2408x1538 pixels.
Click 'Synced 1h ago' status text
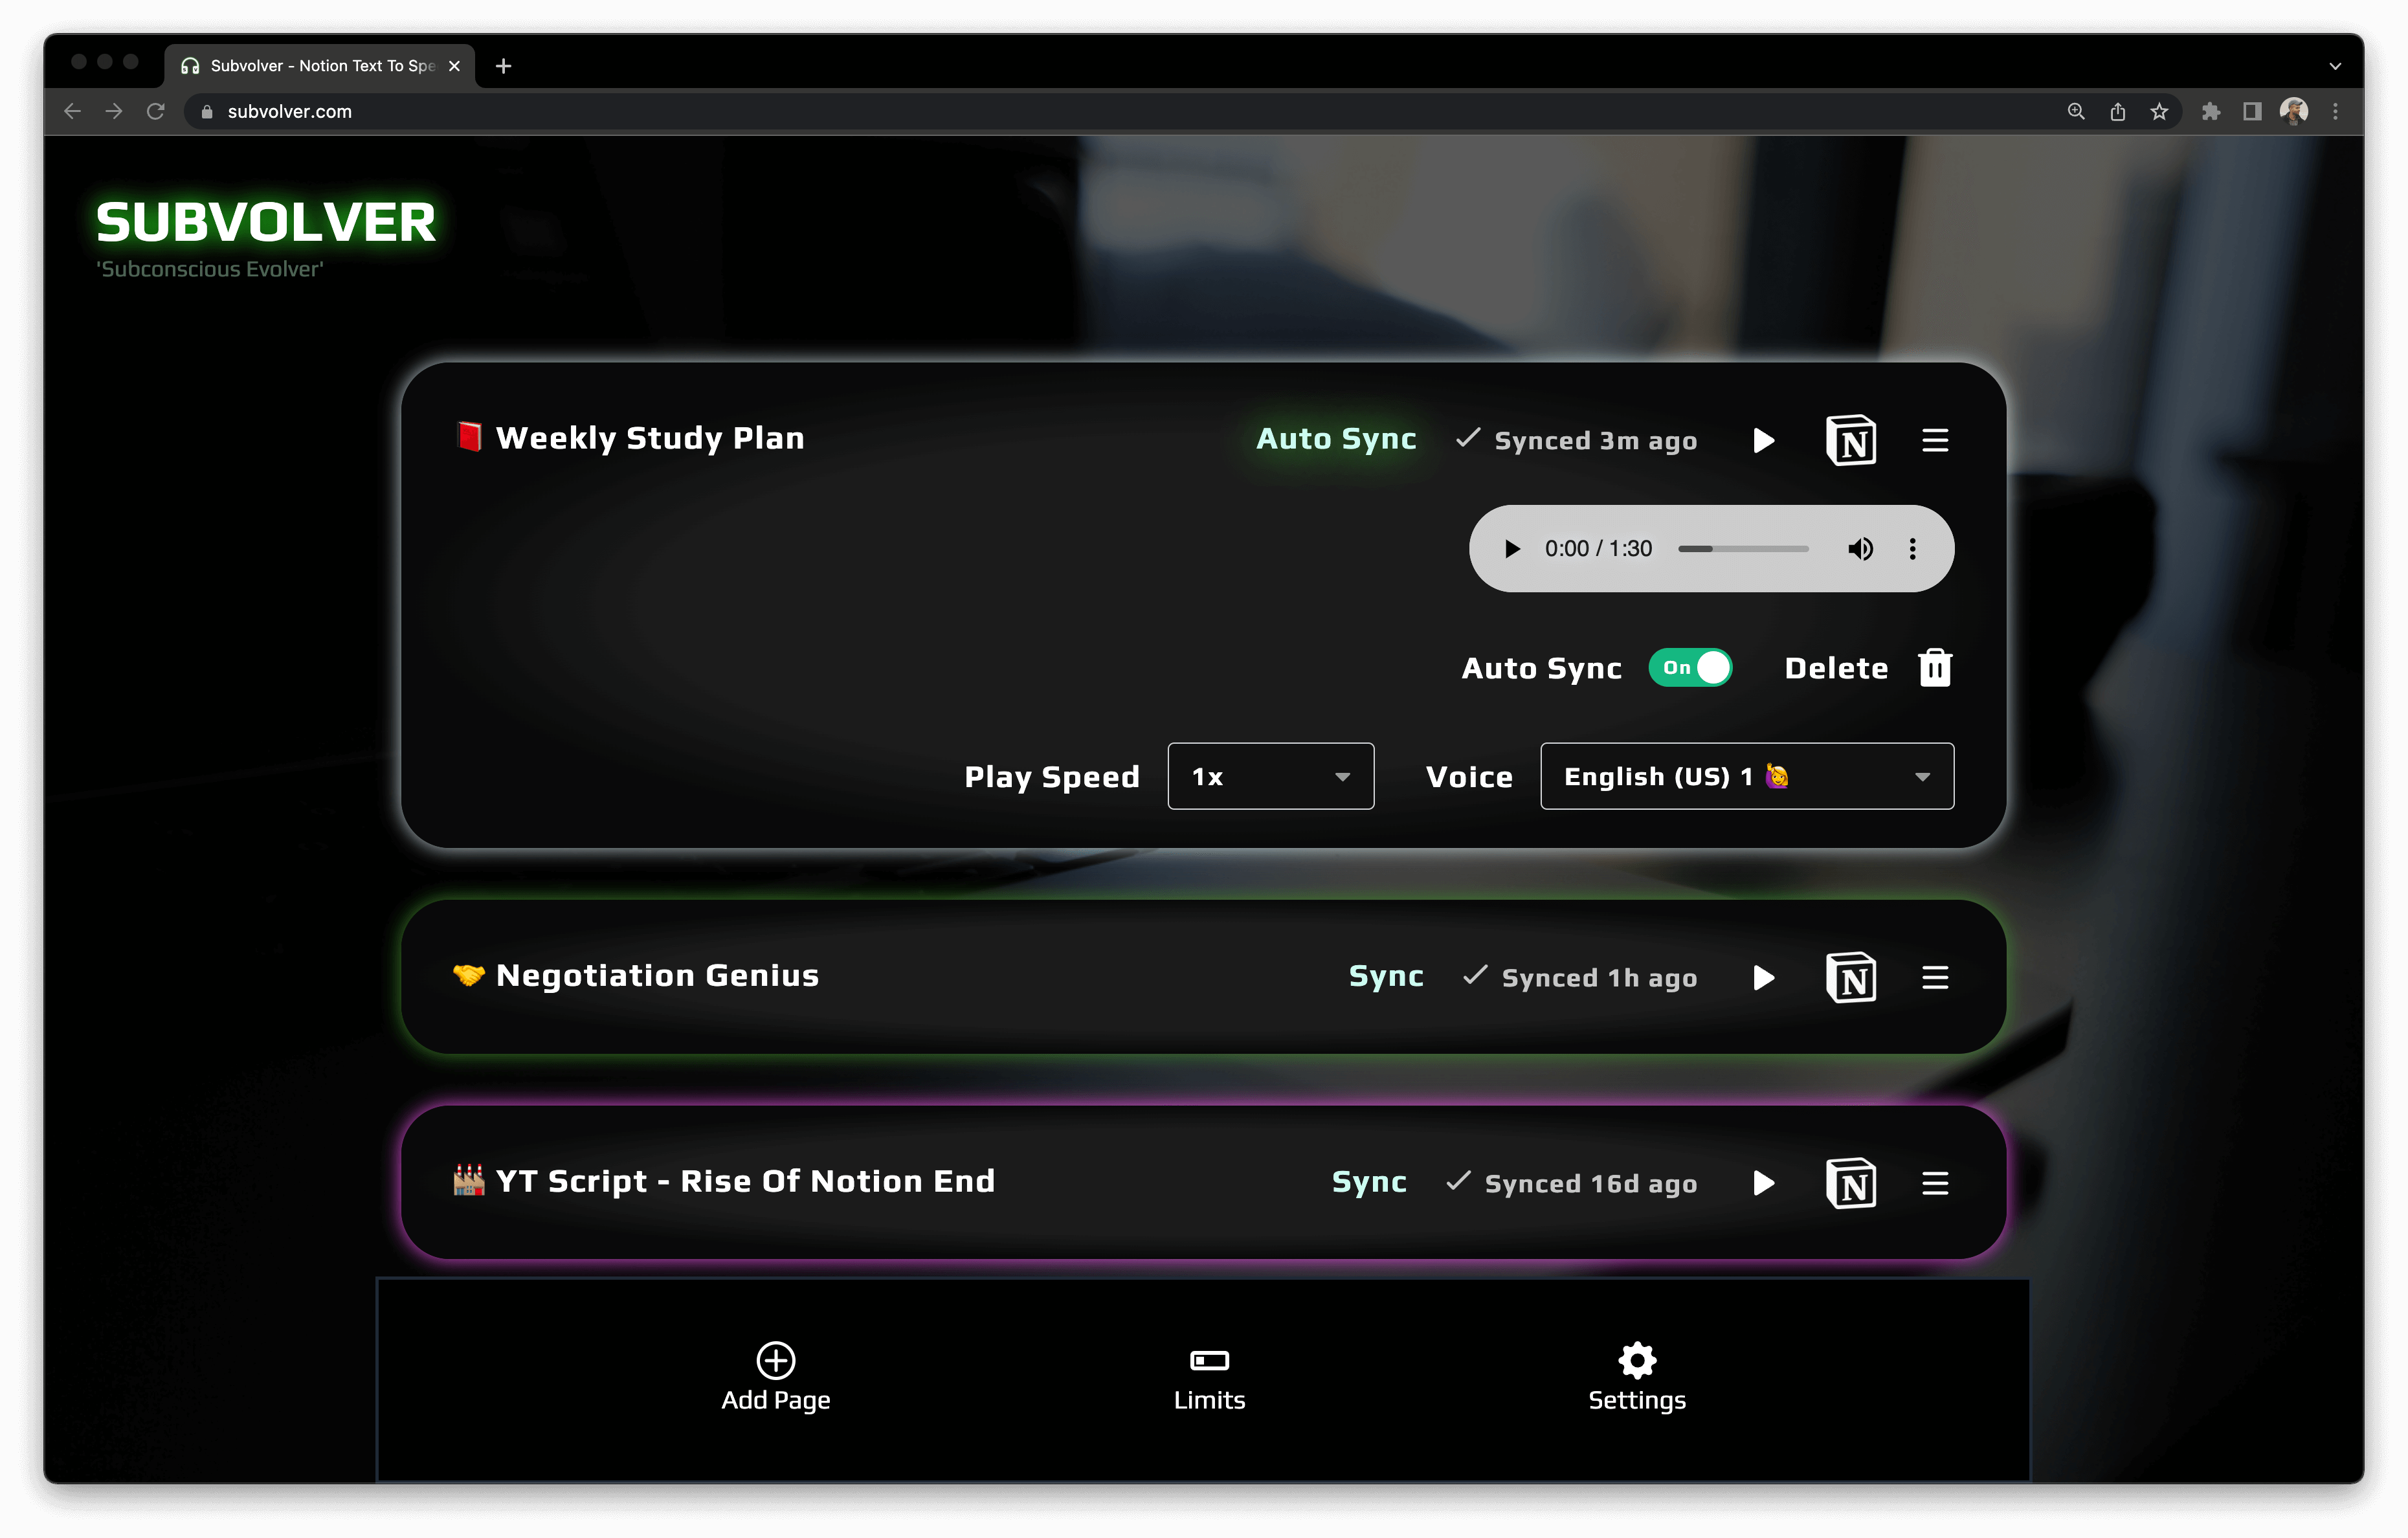click(x=1599, y=977)
